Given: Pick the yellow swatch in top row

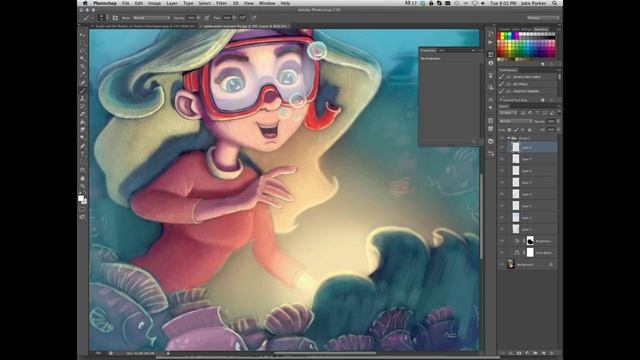Looking at the screenshot, I should (x=502, y=35).
